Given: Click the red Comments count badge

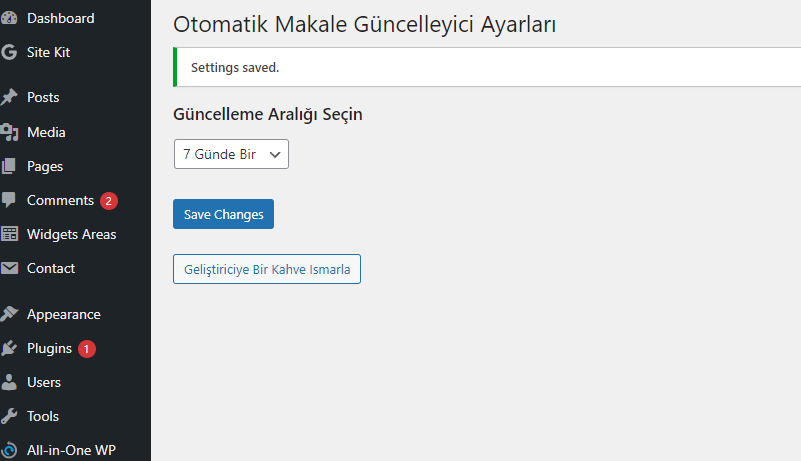Looking at the screenshot, I should [x=109, y=201].
